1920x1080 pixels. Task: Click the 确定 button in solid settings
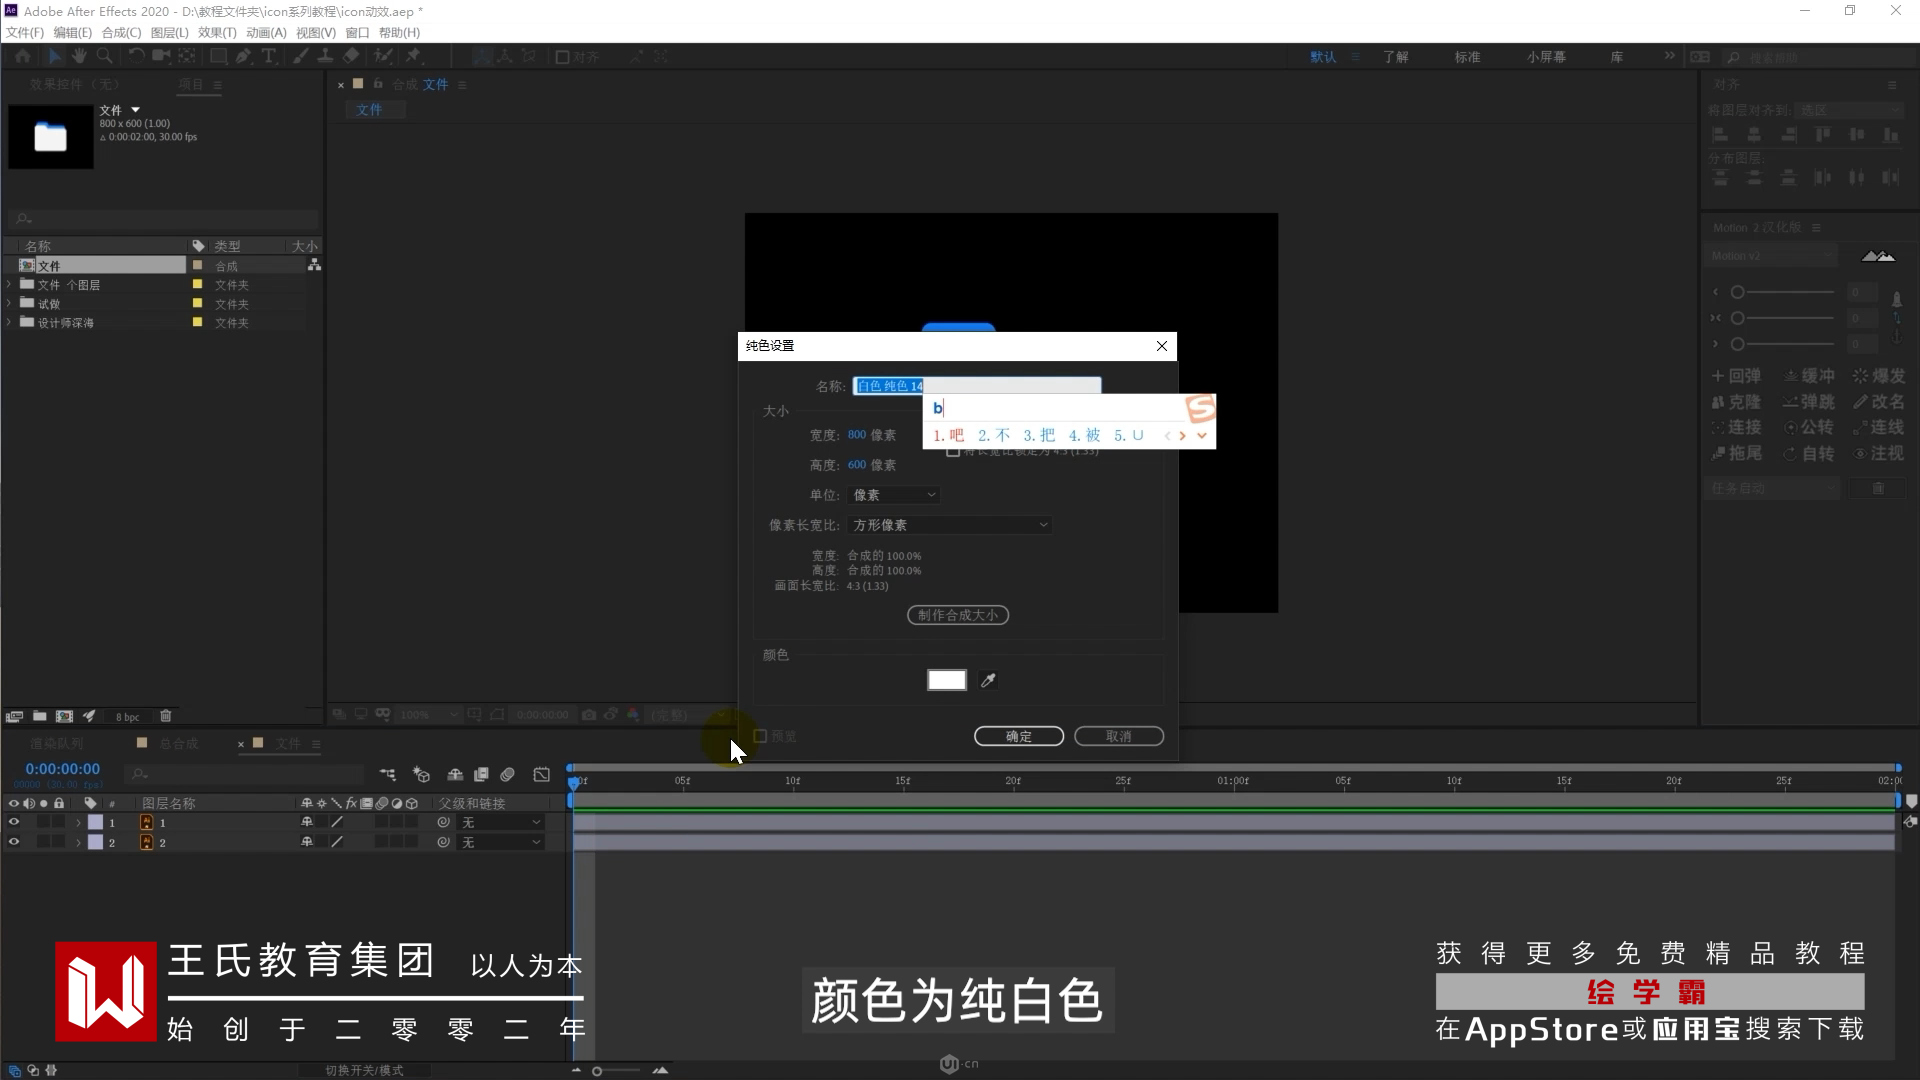click(x=1018, y=737)
